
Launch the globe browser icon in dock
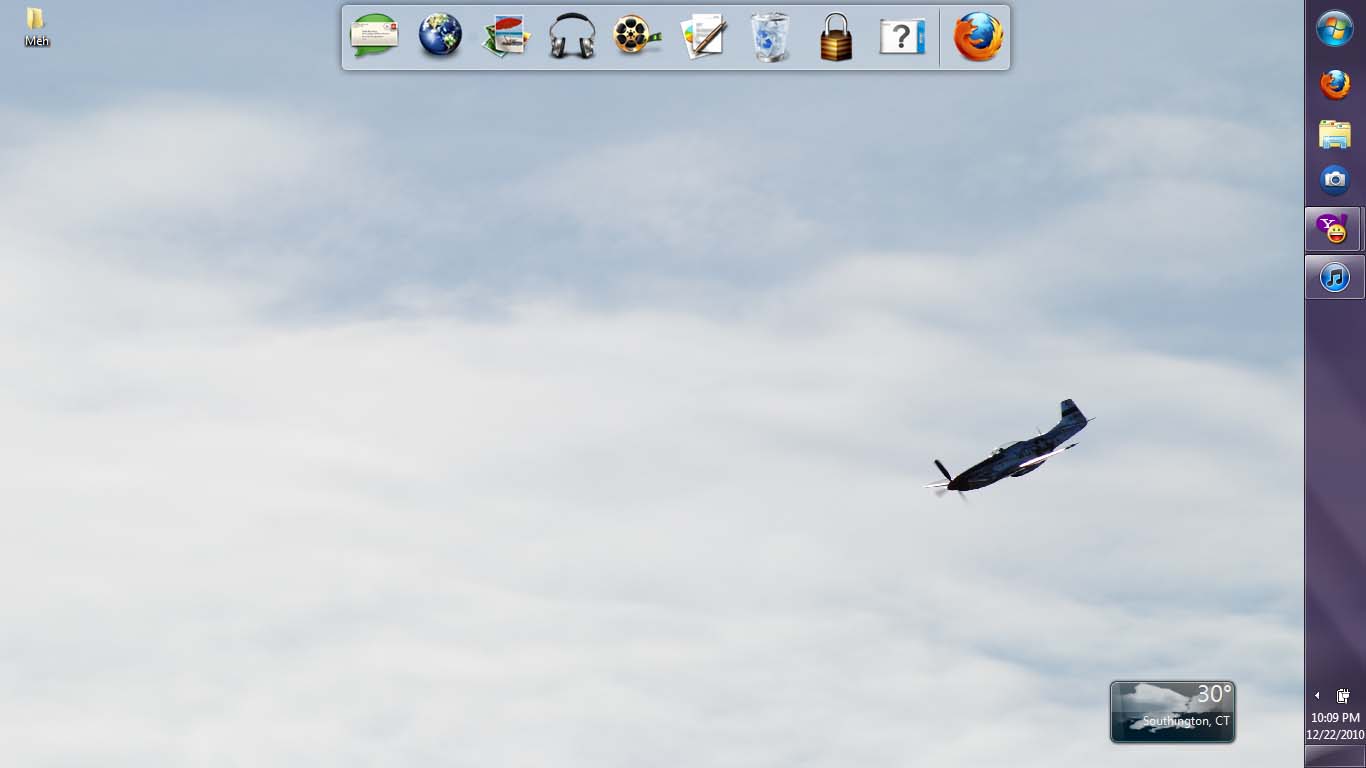[440, 37]
